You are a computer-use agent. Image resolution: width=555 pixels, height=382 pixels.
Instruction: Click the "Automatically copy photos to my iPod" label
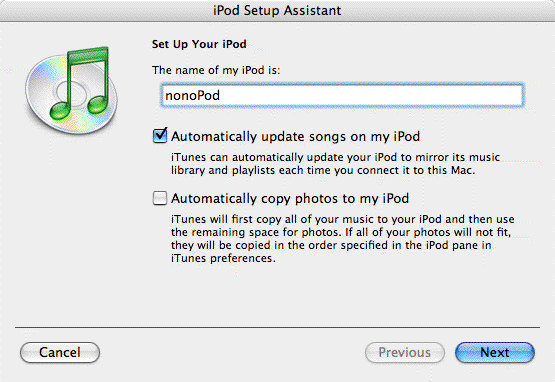tap(290, 198)
